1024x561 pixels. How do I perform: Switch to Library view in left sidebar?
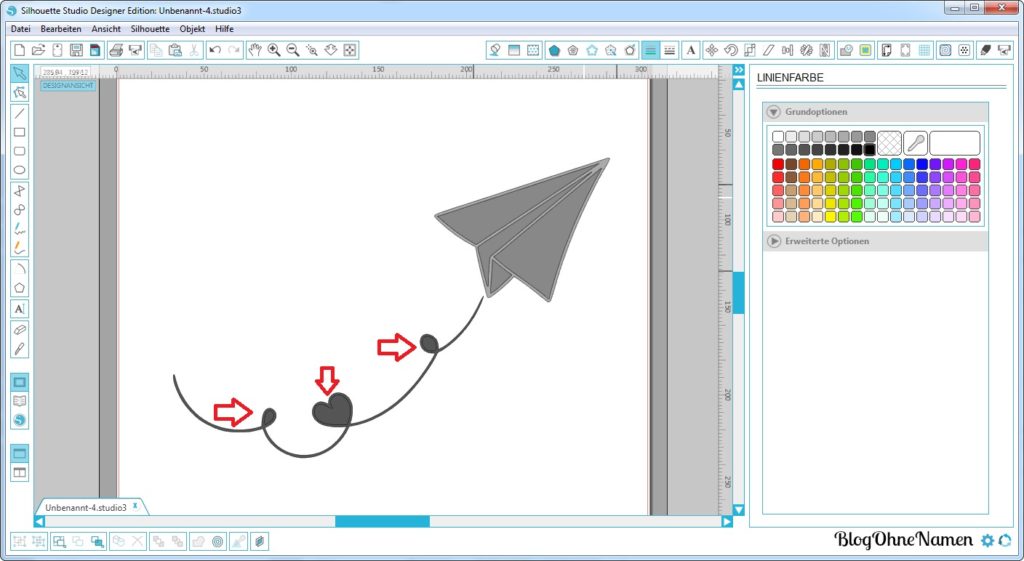point(19,401)
